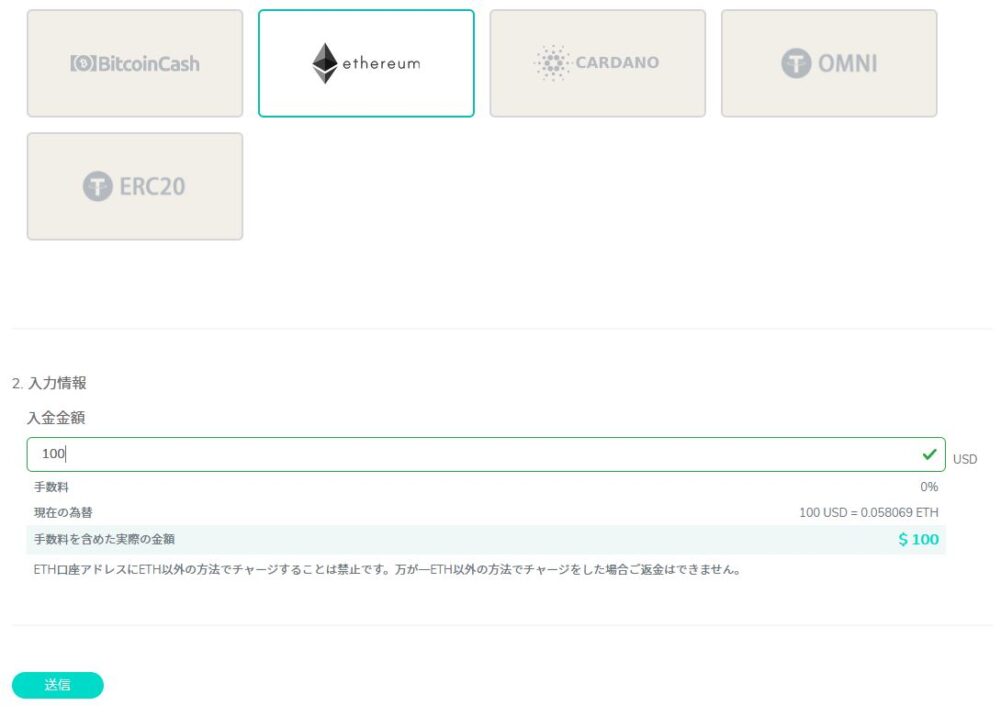The height and width of the screenshot is (717, 1001).
Task: Pick the OMNI Tether option
Action: point(829,63)
